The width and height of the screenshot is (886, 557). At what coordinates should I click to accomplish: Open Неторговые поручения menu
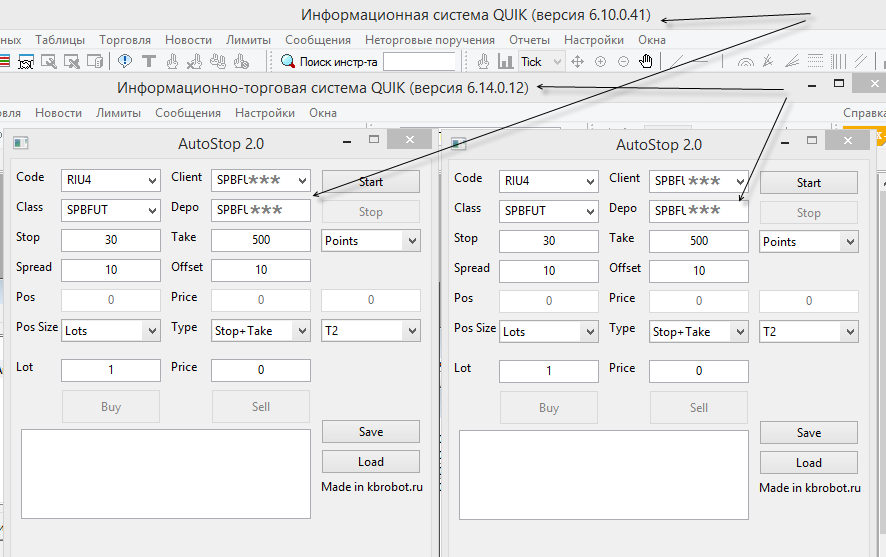pos(429,40)
